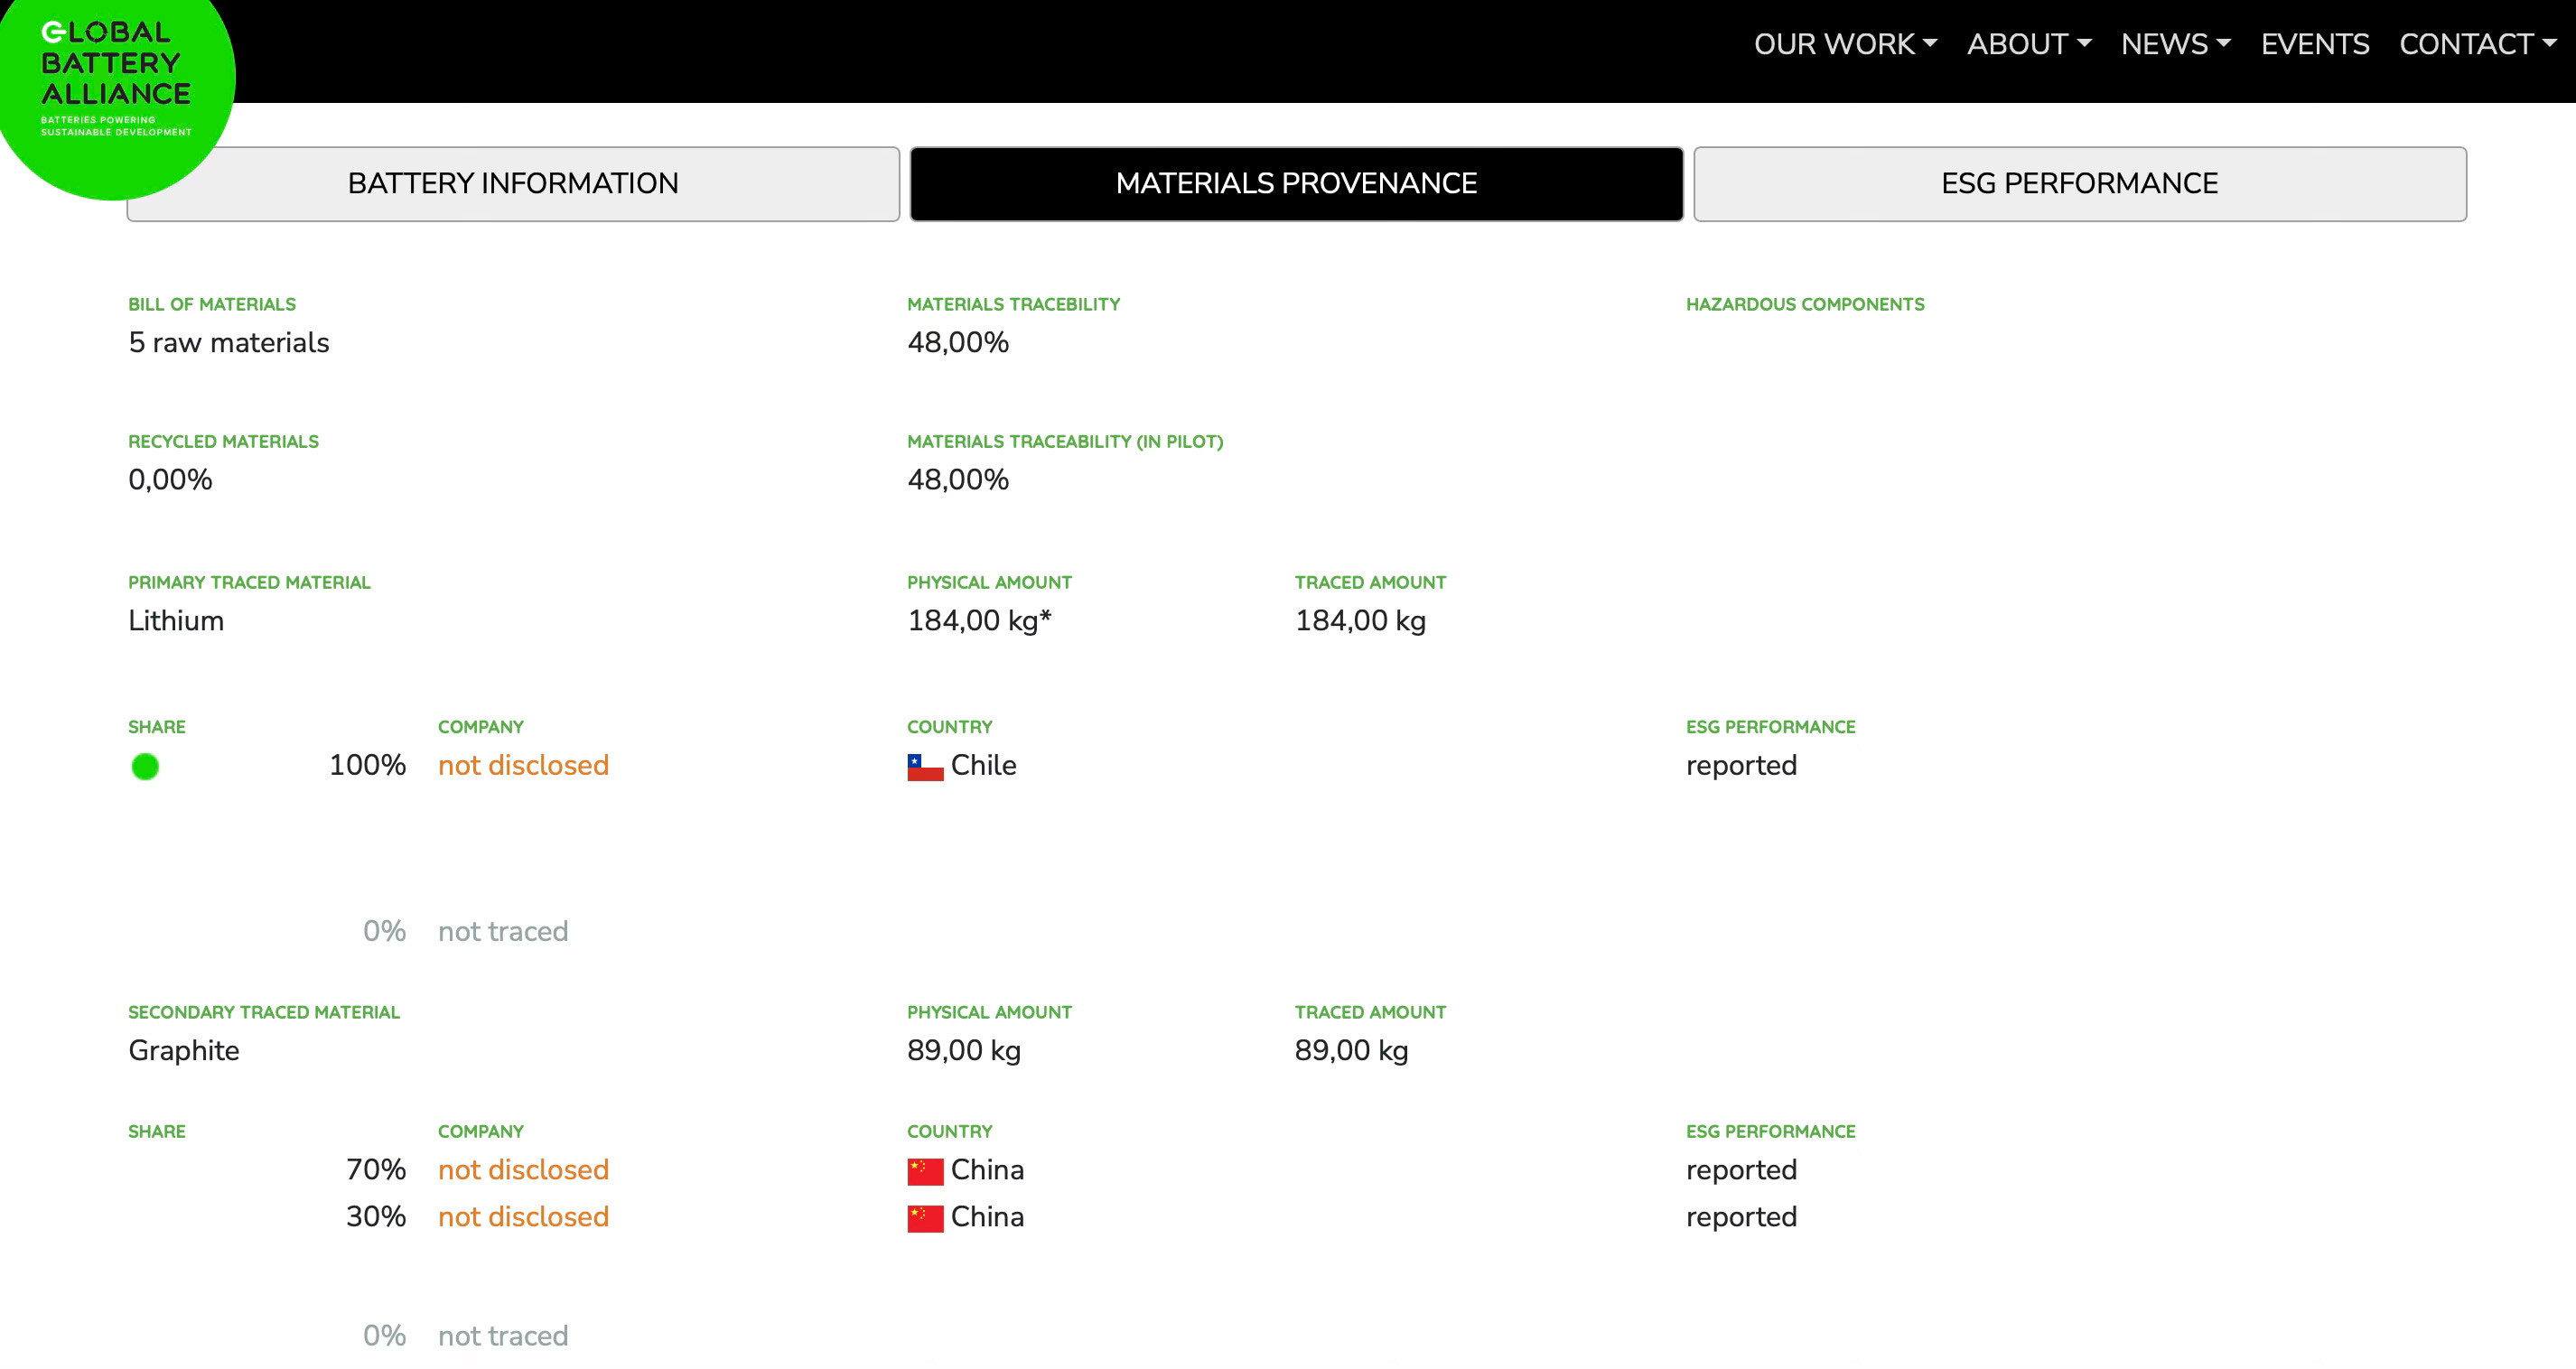This screenshot has height=1369, width=2576.
Task: Select the Materials Provenance tab
Action: [x=1296, y=183]
